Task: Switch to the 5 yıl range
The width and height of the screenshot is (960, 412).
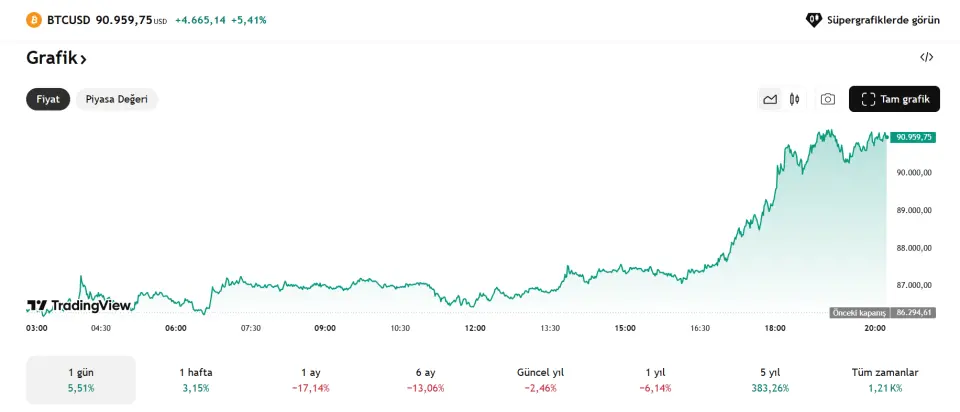Action: pyautogui.click(x=770, y=379)
